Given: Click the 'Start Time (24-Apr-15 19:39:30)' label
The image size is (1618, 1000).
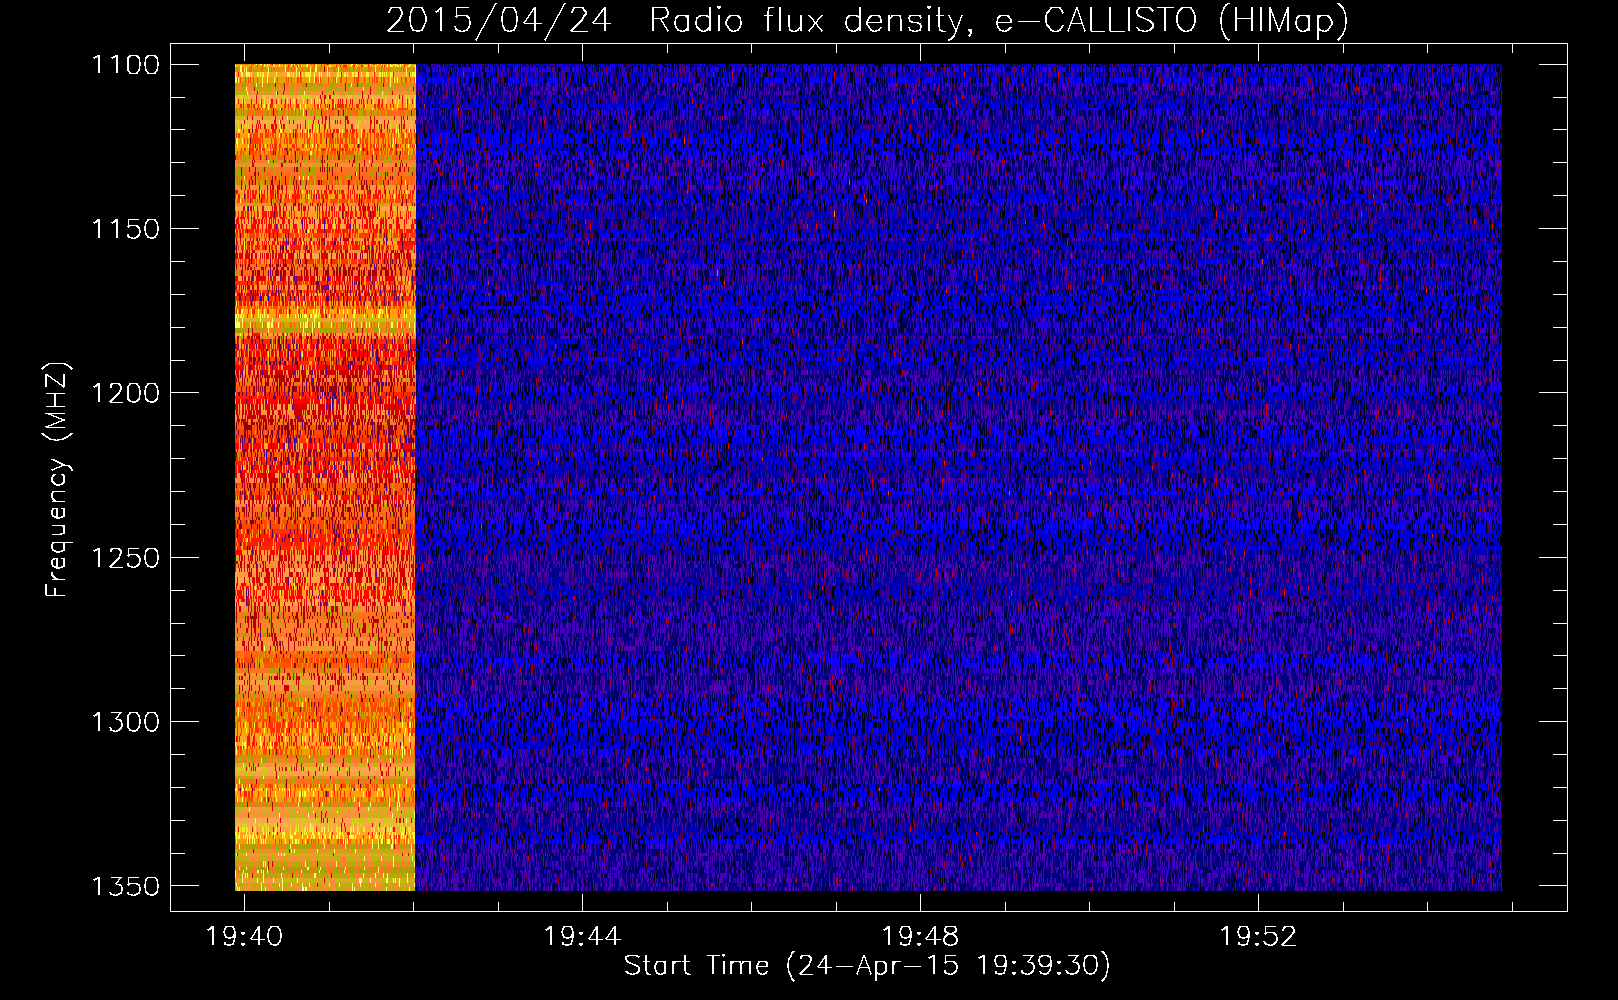Looking at the screenshot, I should pos(867,966).
